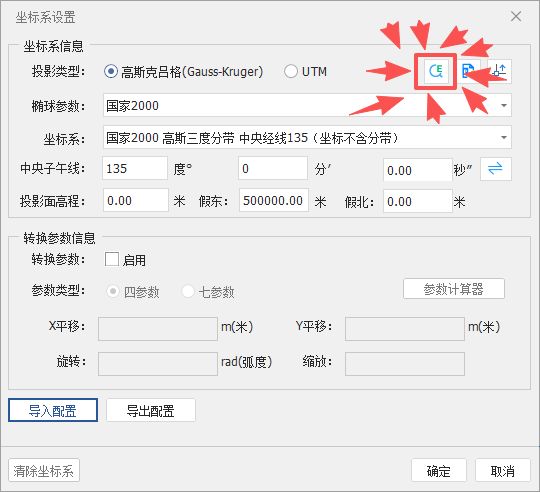Click the 中央子午线 degrees field 135

coord(135,168)
